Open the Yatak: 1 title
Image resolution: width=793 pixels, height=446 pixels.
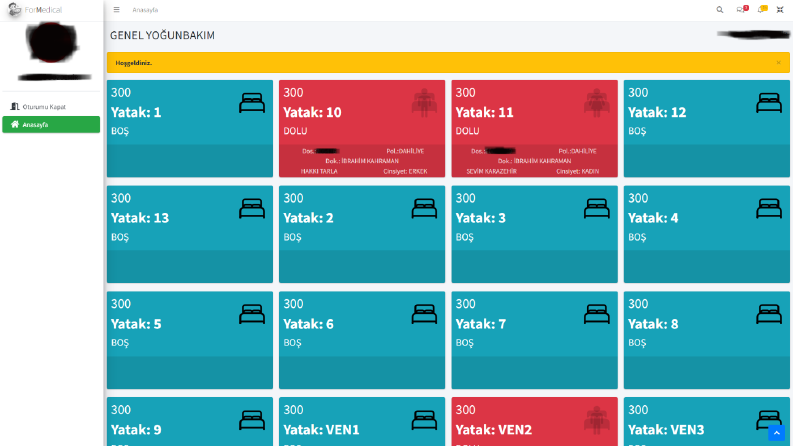[x=136, y=112]
